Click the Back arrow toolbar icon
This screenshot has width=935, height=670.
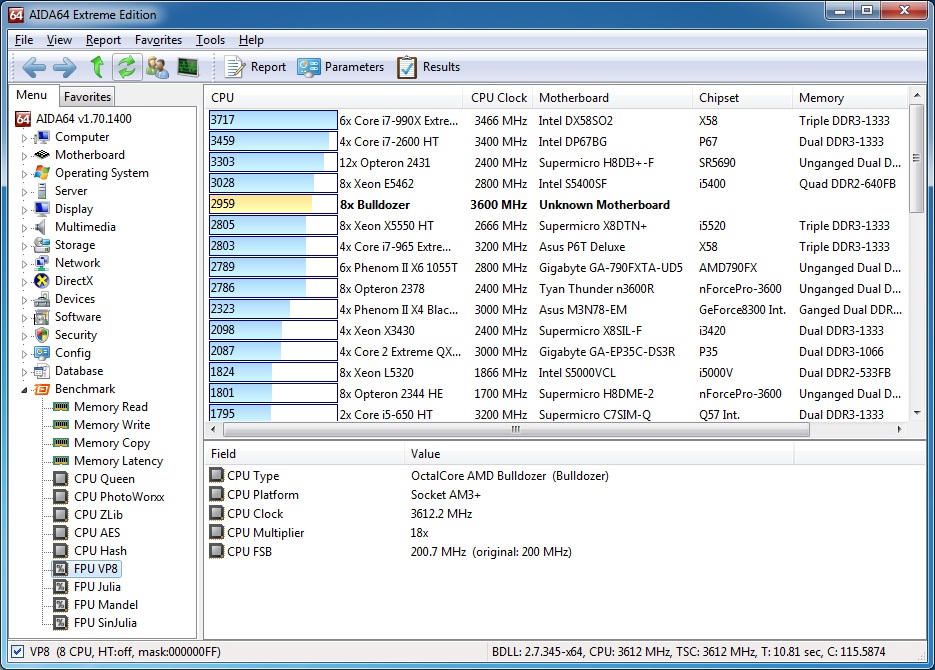tap(34, 67)
